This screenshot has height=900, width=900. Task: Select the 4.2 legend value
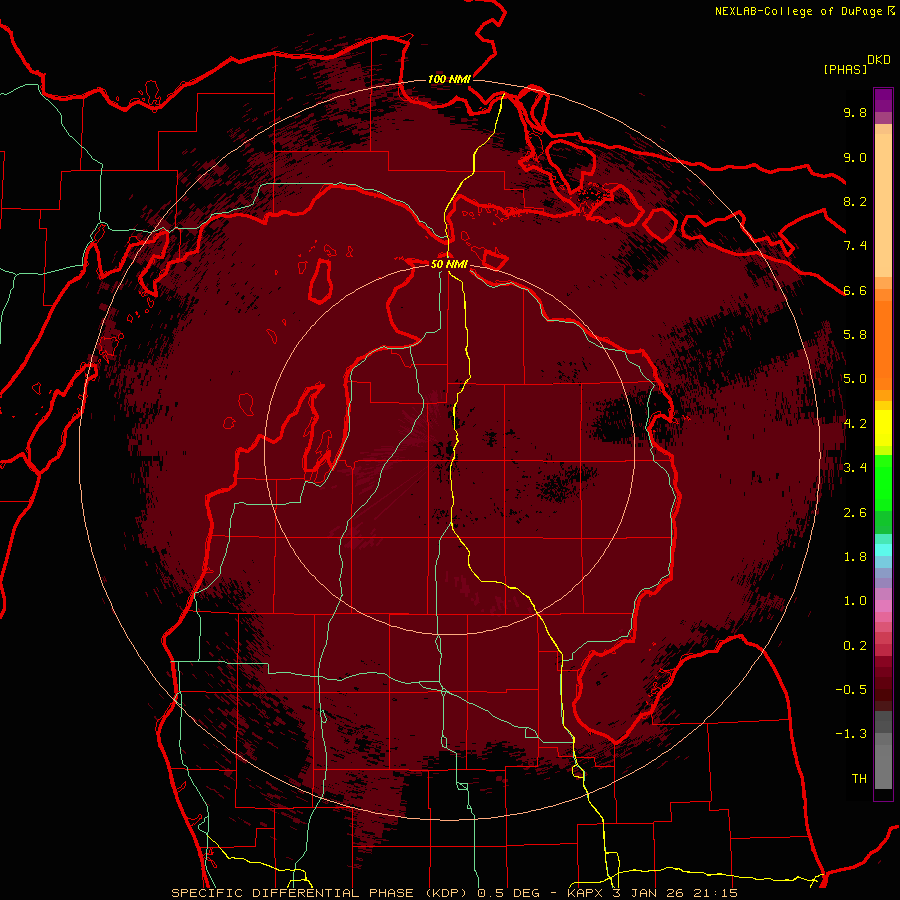click(855, 424)
